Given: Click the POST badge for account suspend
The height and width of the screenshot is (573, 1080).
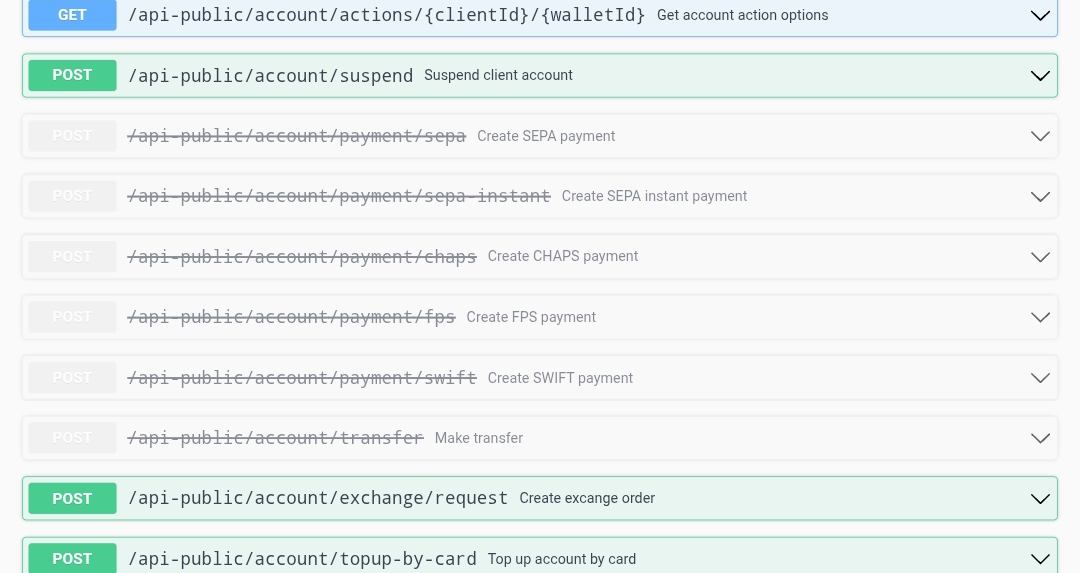Looking at the screenshot, I should [72, 75].
